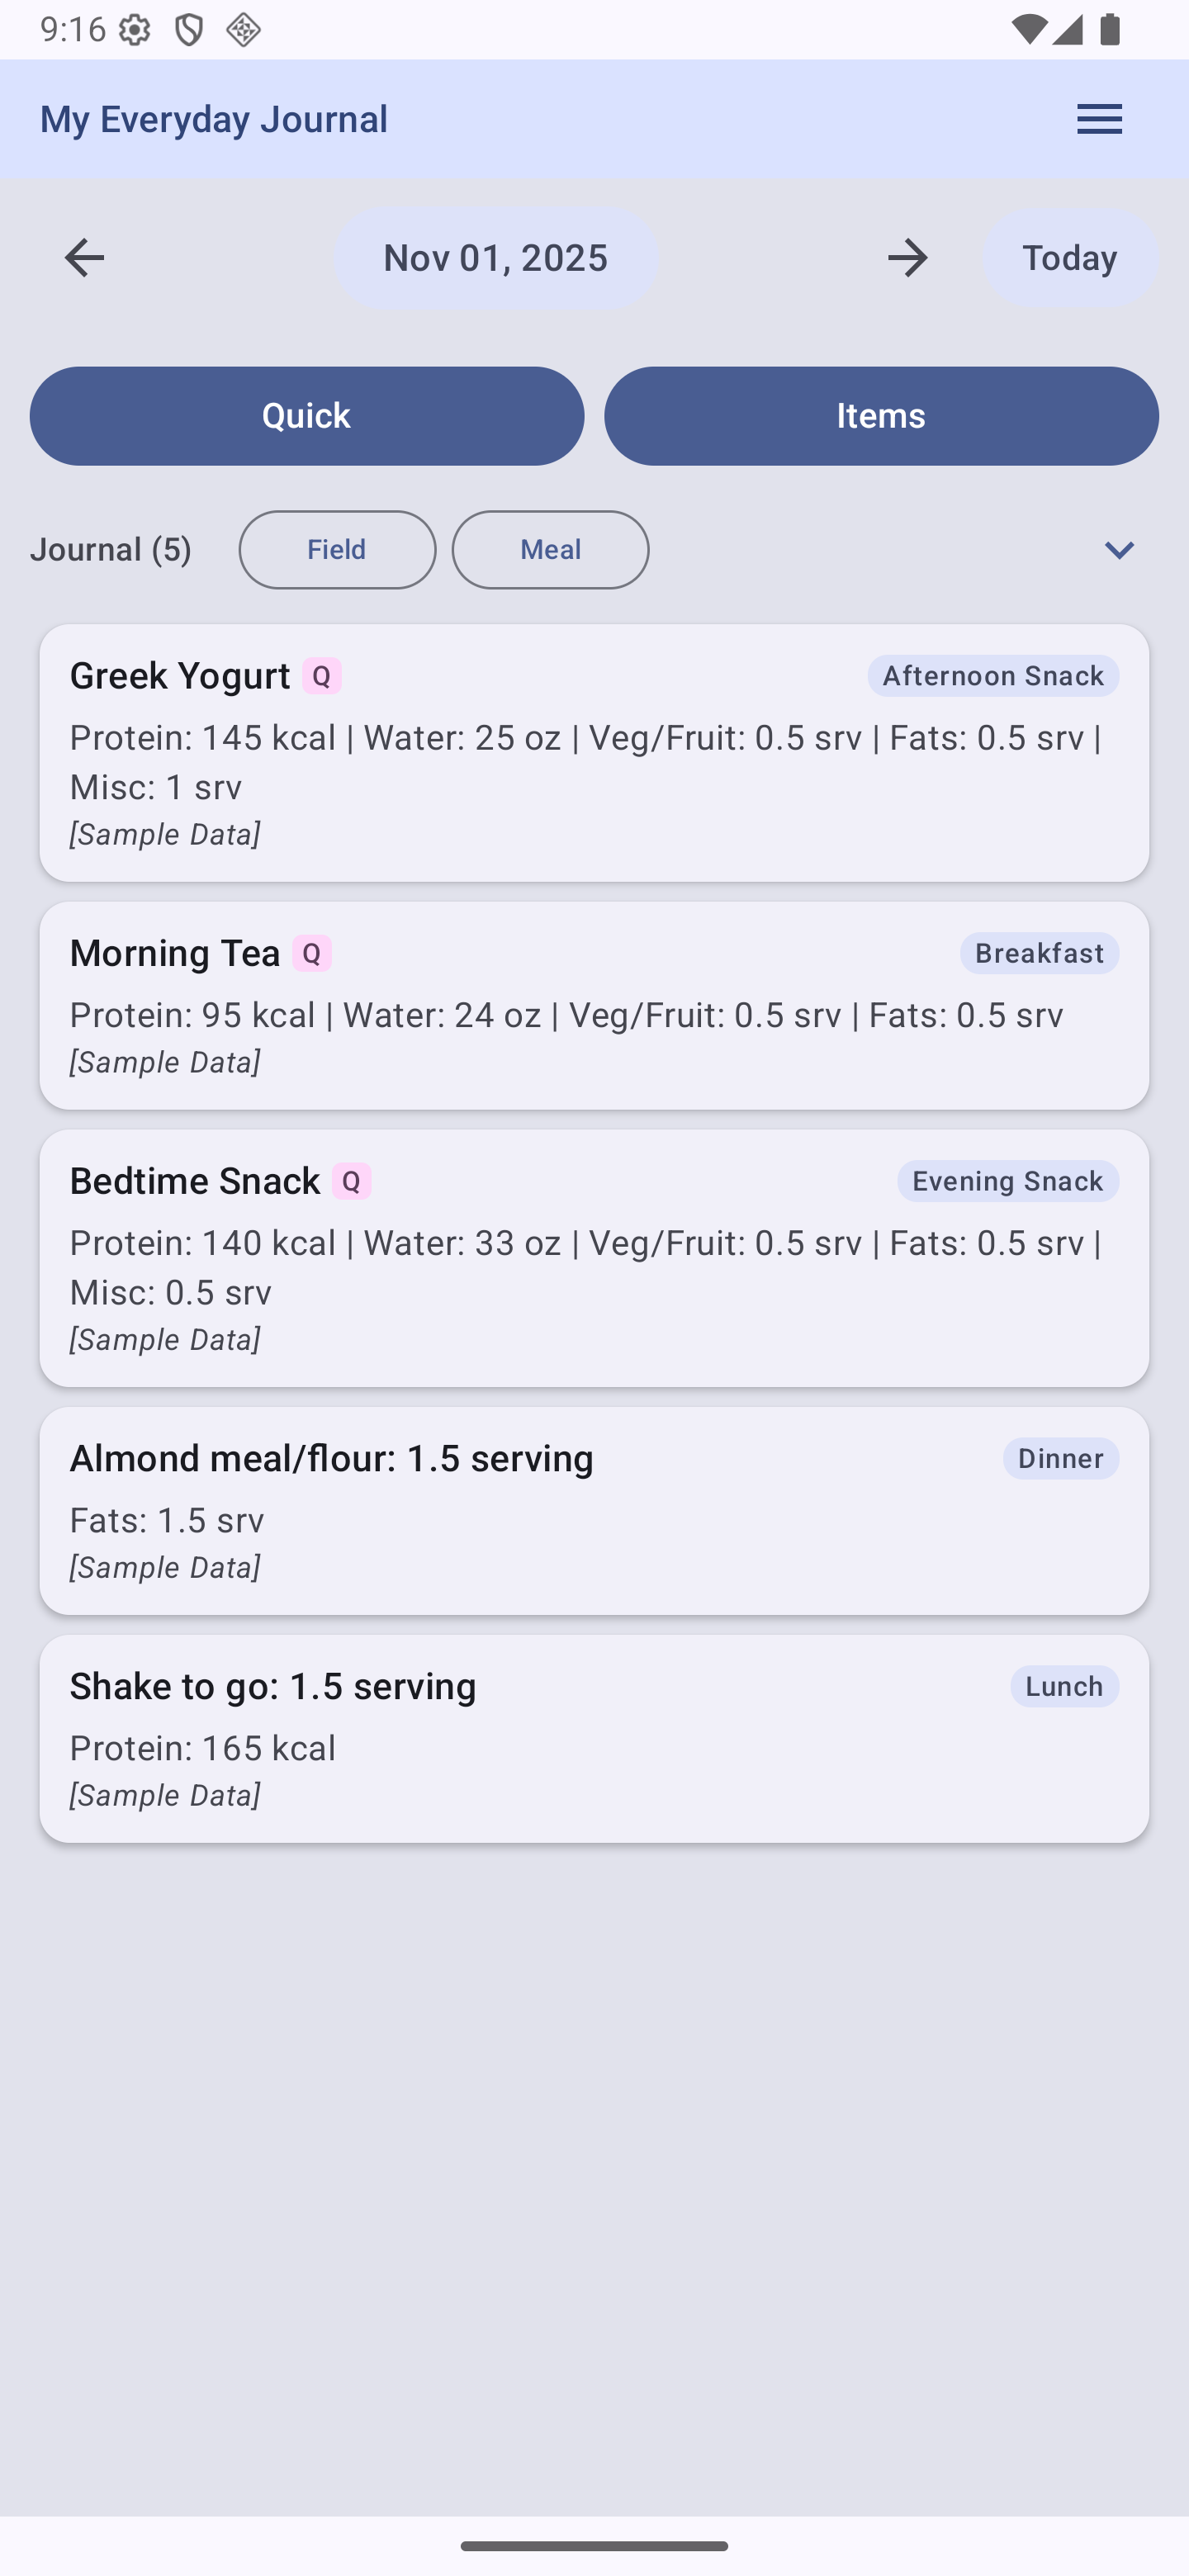Toggle the Field grouping chip
Screen dimensions: 1189x2576
click(x=337, y=550)
